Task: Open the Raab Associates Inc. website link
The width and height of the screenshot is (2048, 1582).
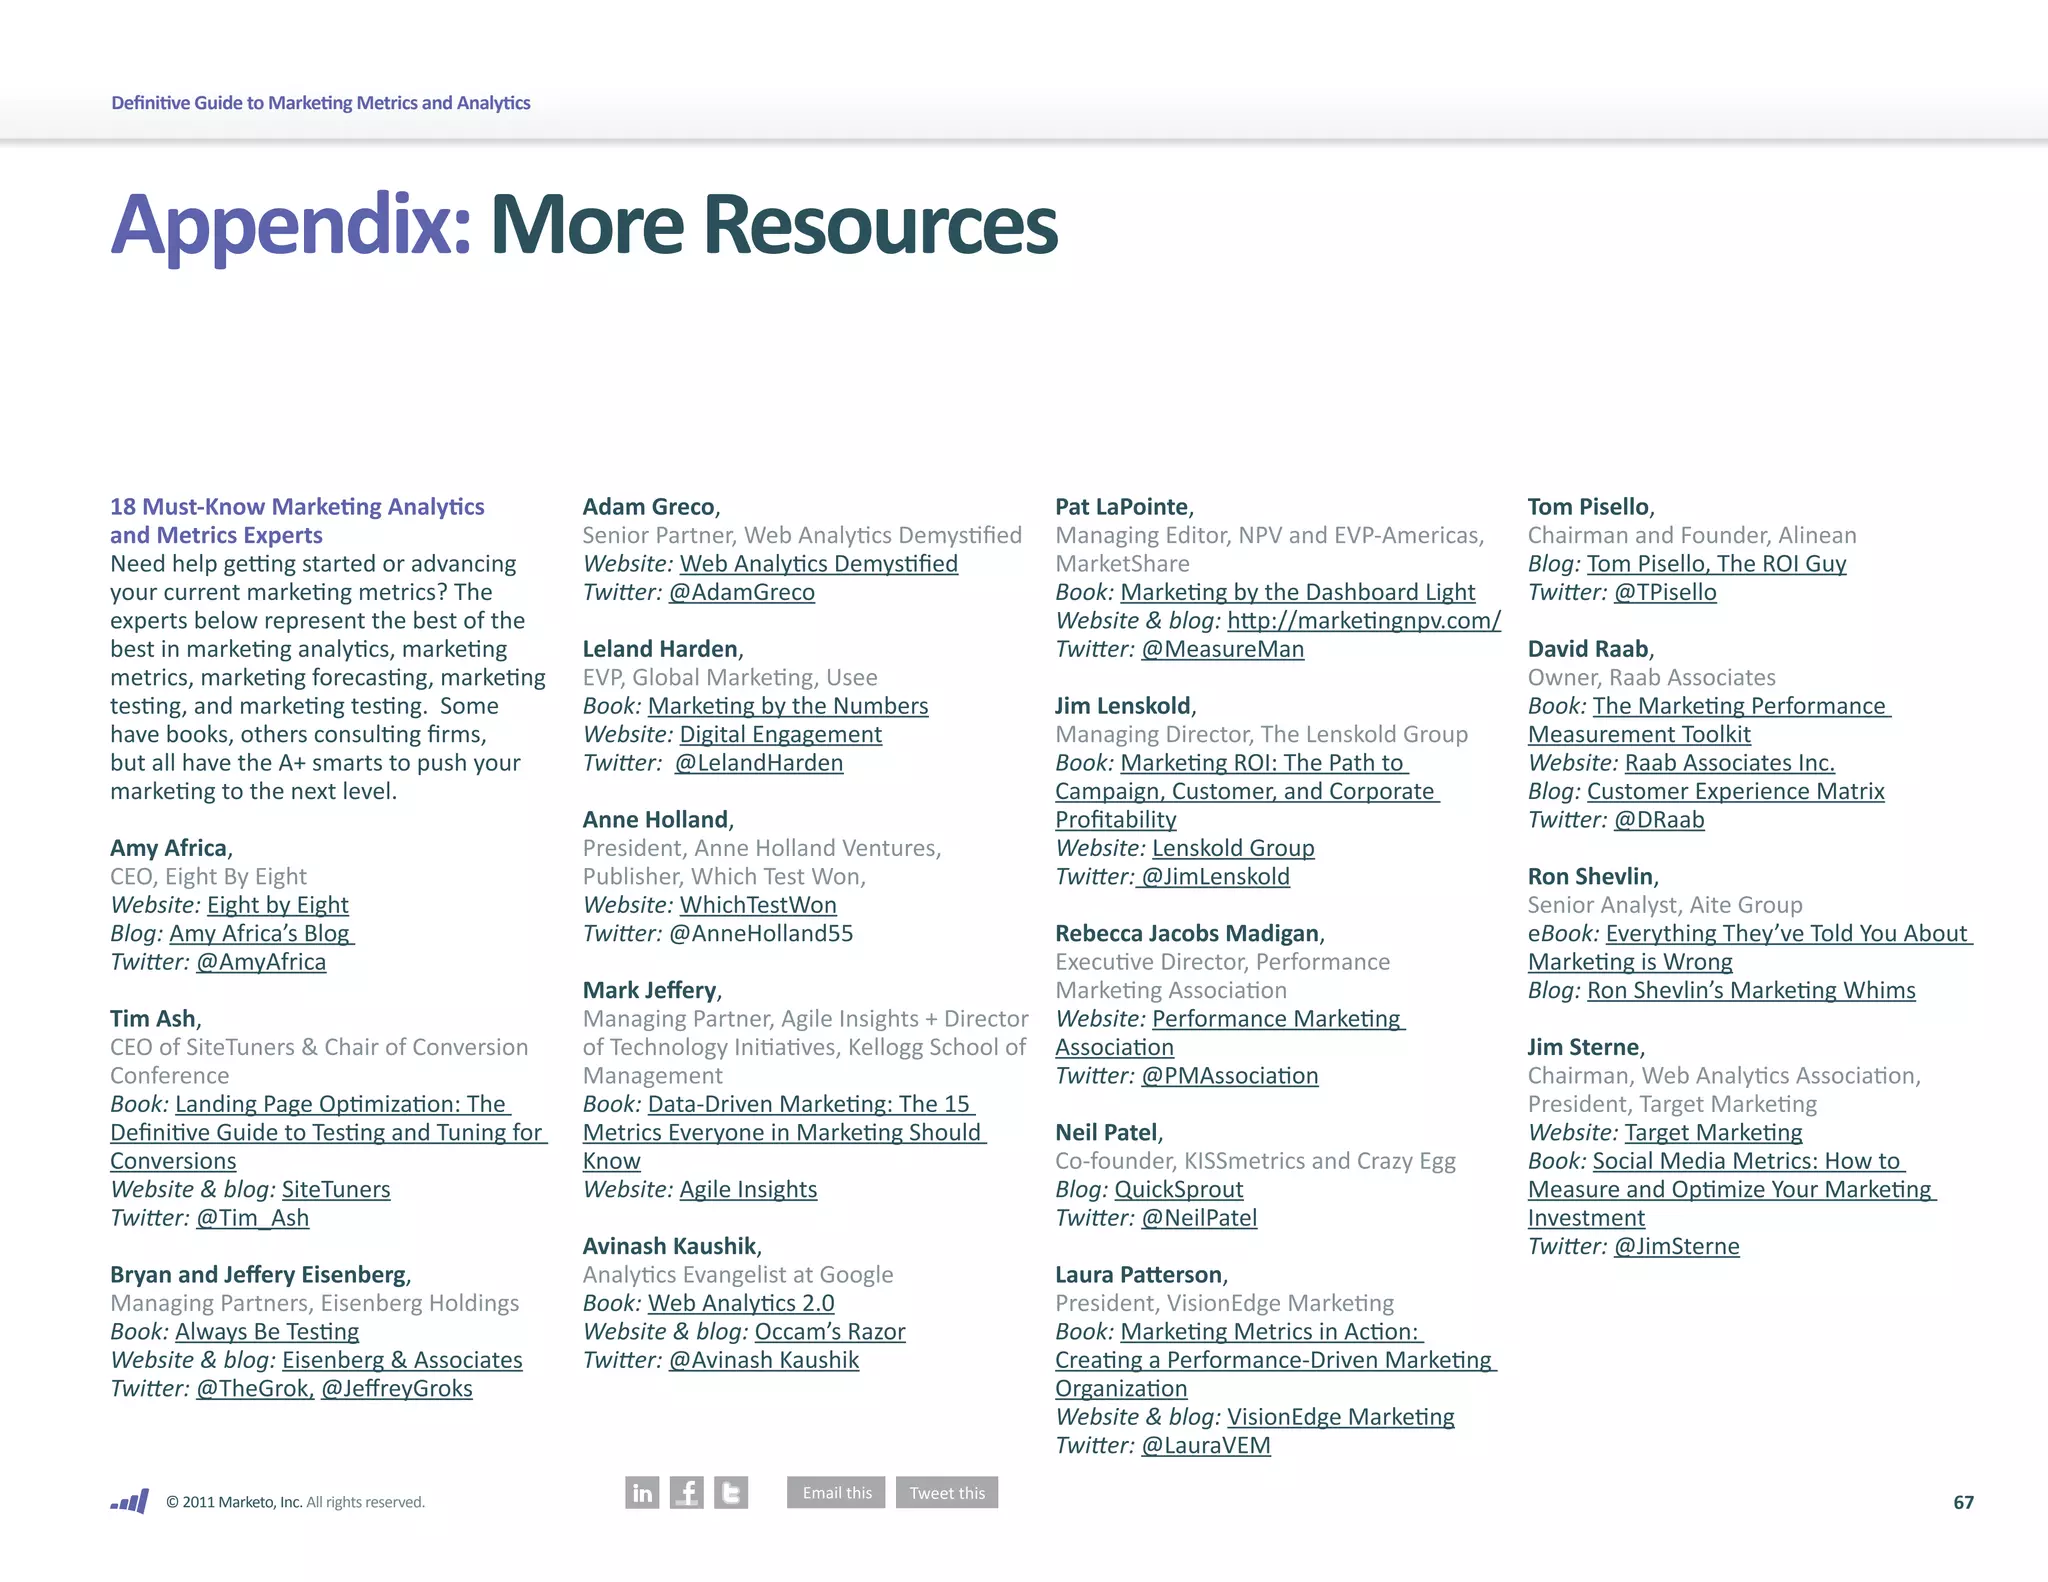Action: click(x=1730, y=763)
